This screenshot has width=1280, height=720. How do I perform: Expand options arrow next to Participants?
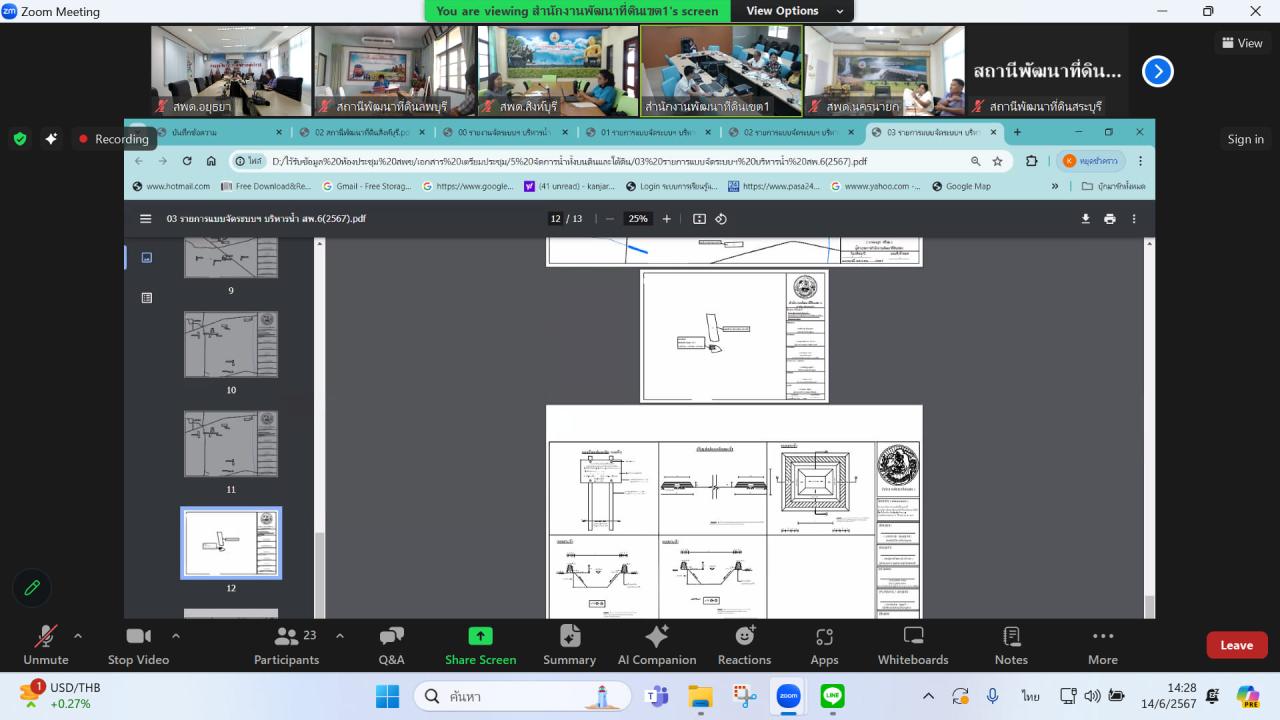339,635
